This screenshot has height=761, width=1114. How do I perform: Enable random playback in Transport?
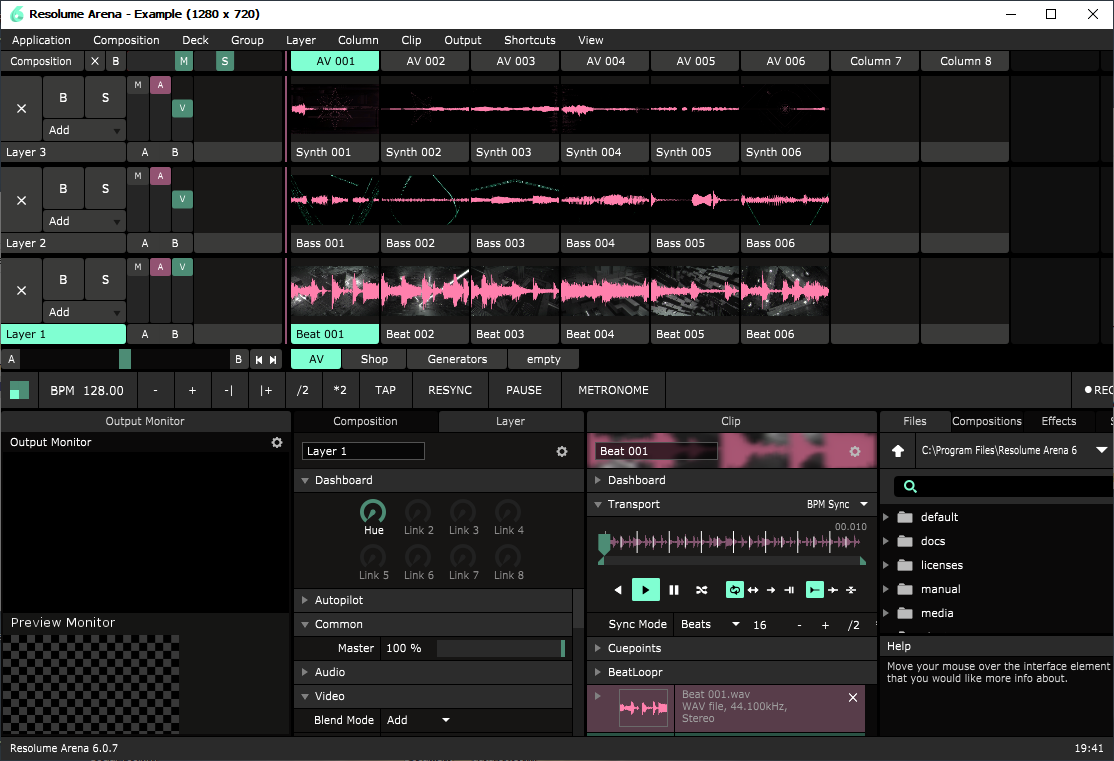coord(701,590)
